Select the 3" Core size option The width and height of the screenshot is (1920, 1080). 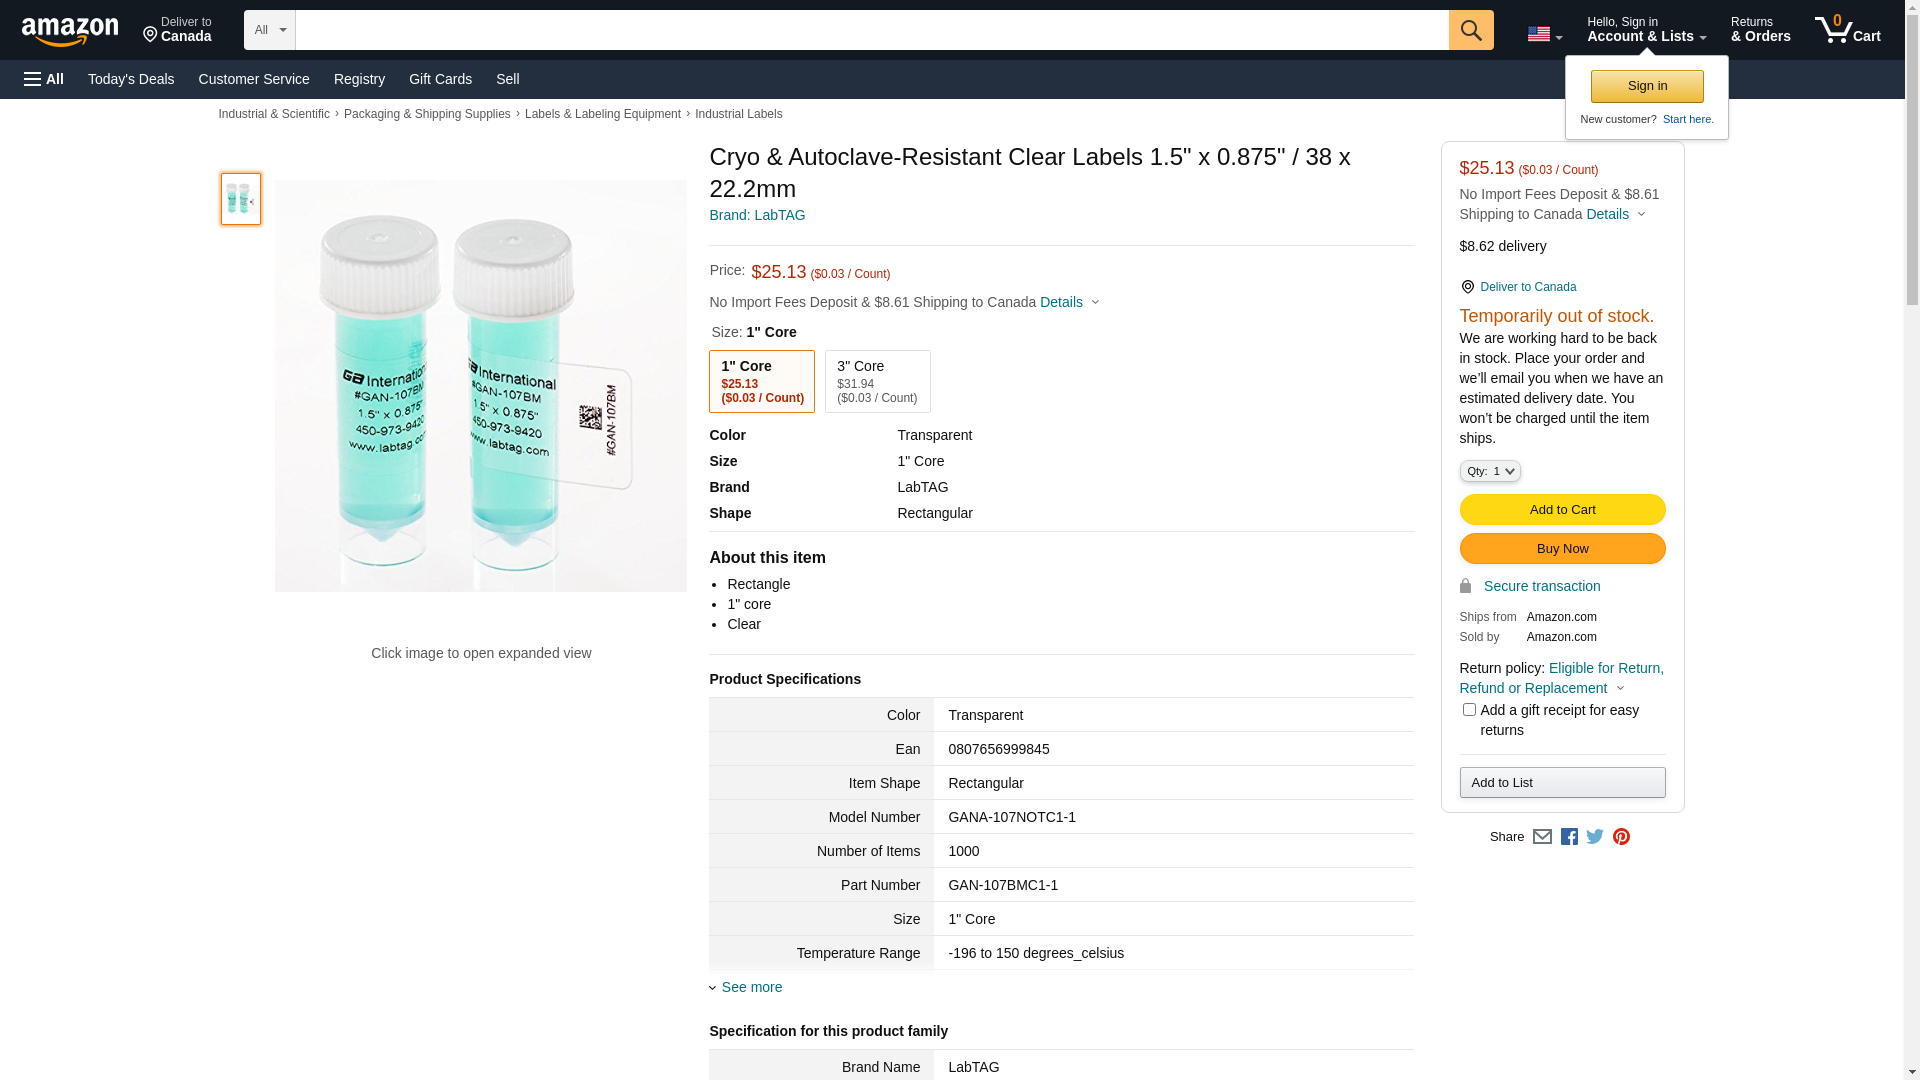pyautogui.click(x=877, y=381)
